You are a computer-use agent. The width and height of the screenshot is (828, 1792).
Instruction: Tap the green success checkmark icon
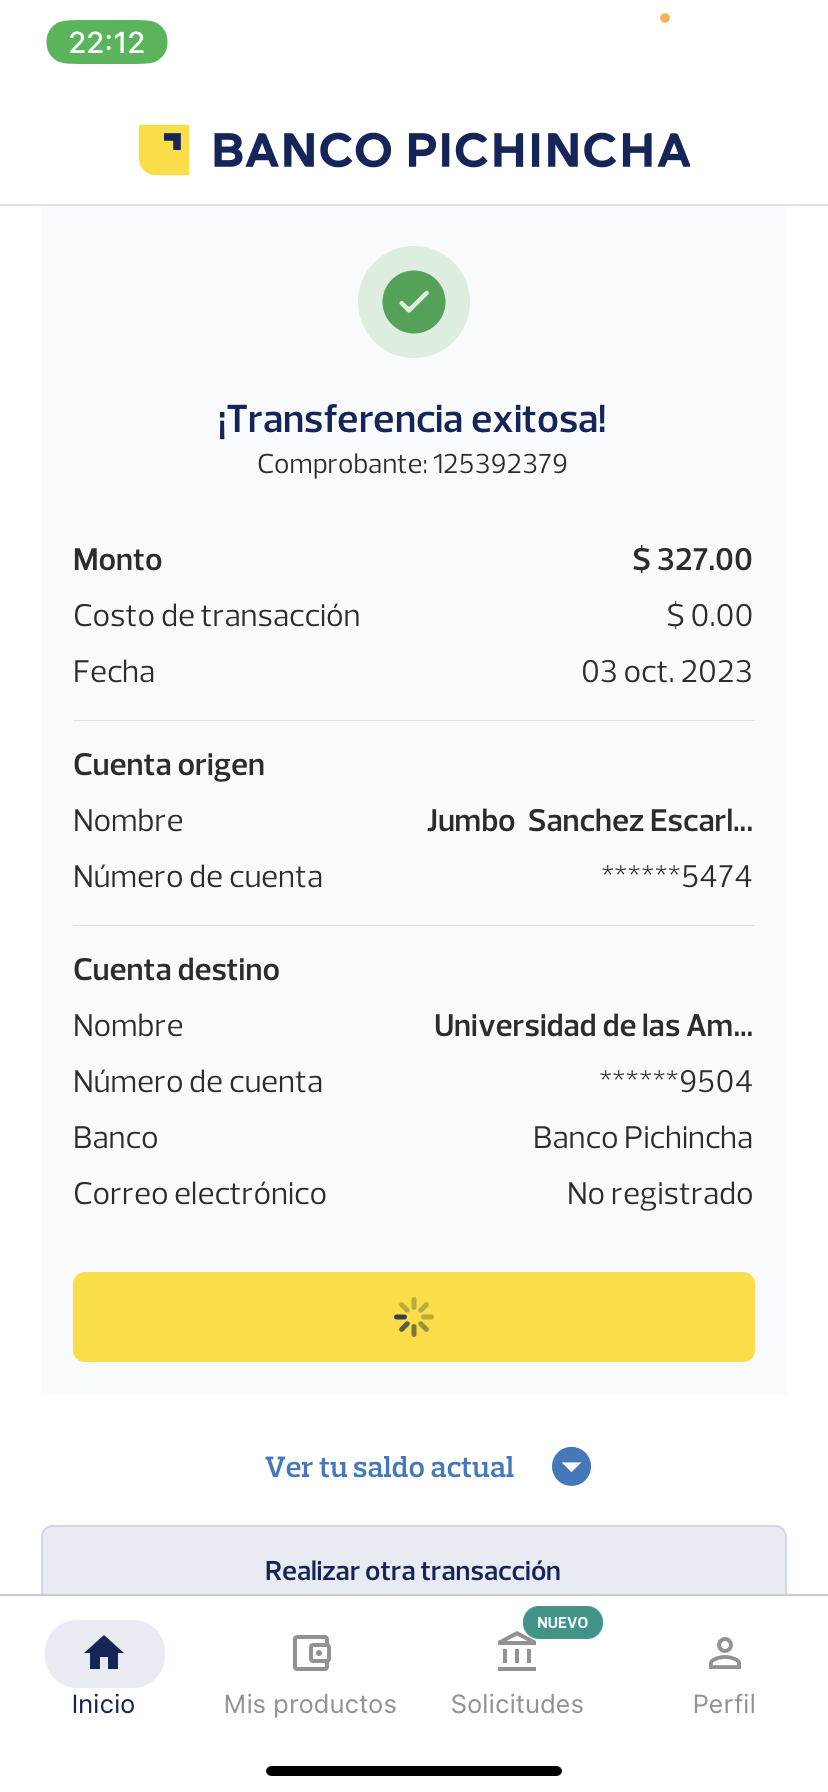(414, 302)
